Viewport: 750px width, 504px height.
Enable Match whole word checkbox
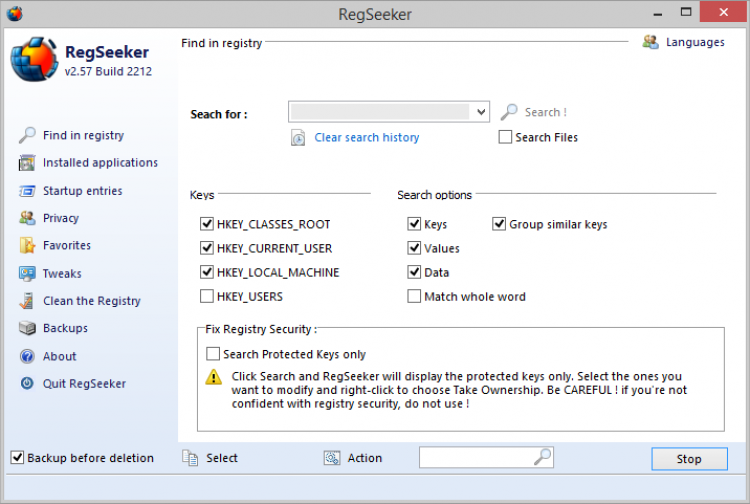(x=414, y=296)
